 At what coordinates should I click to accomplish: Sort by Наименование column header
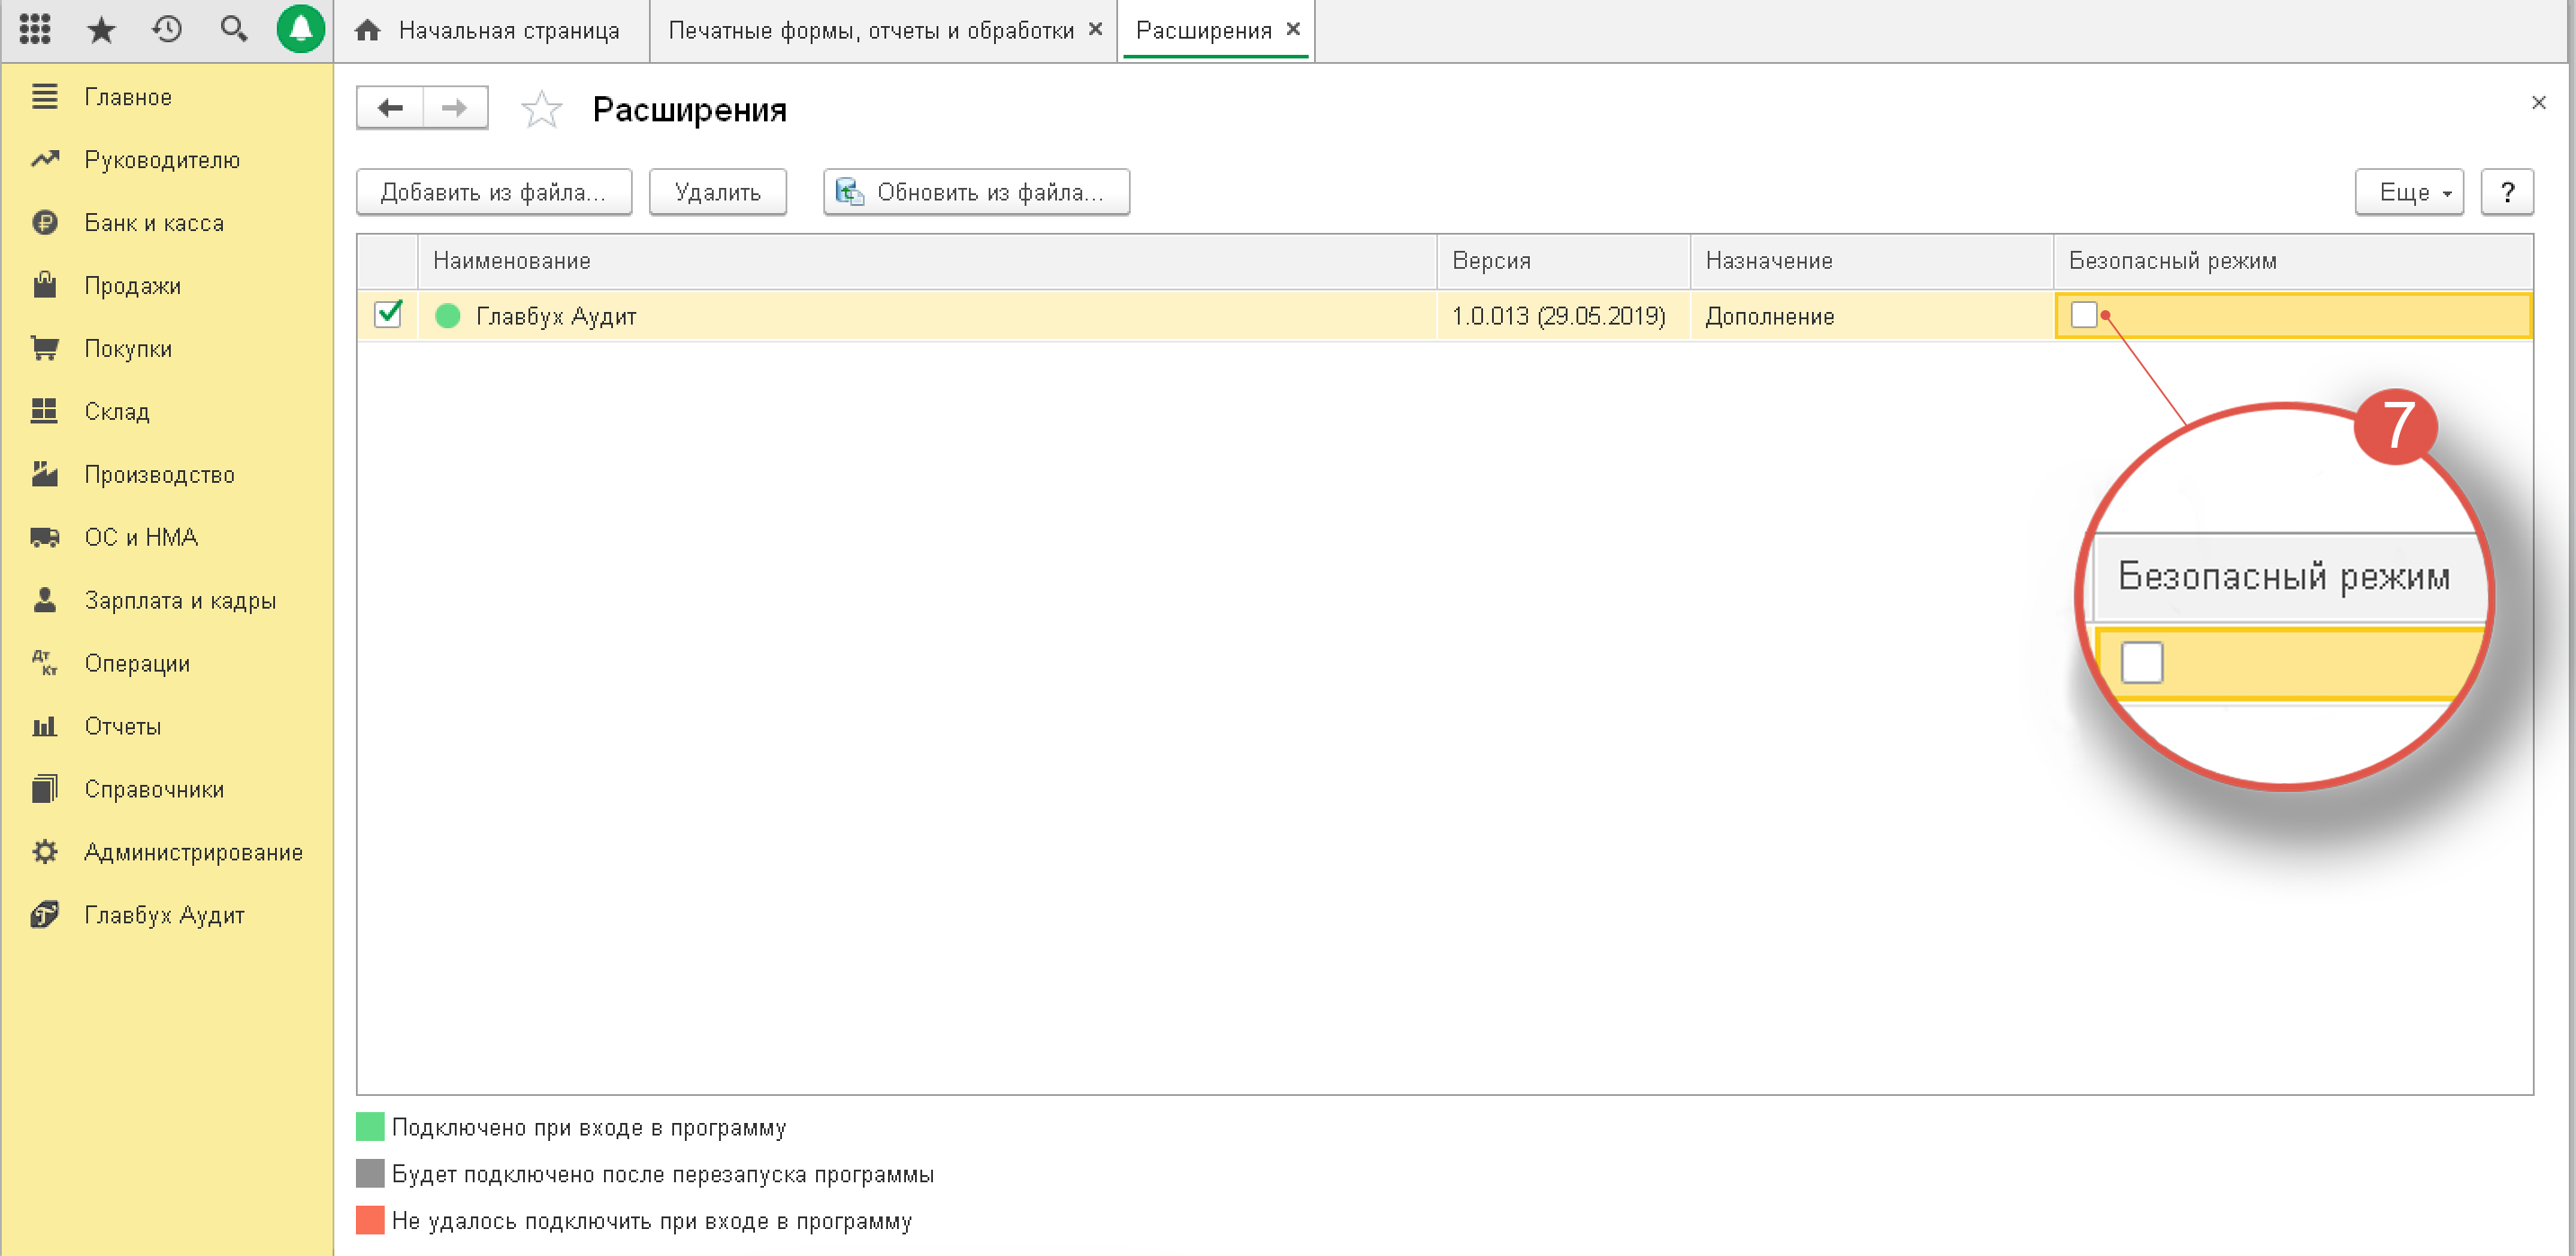point(512,261)
